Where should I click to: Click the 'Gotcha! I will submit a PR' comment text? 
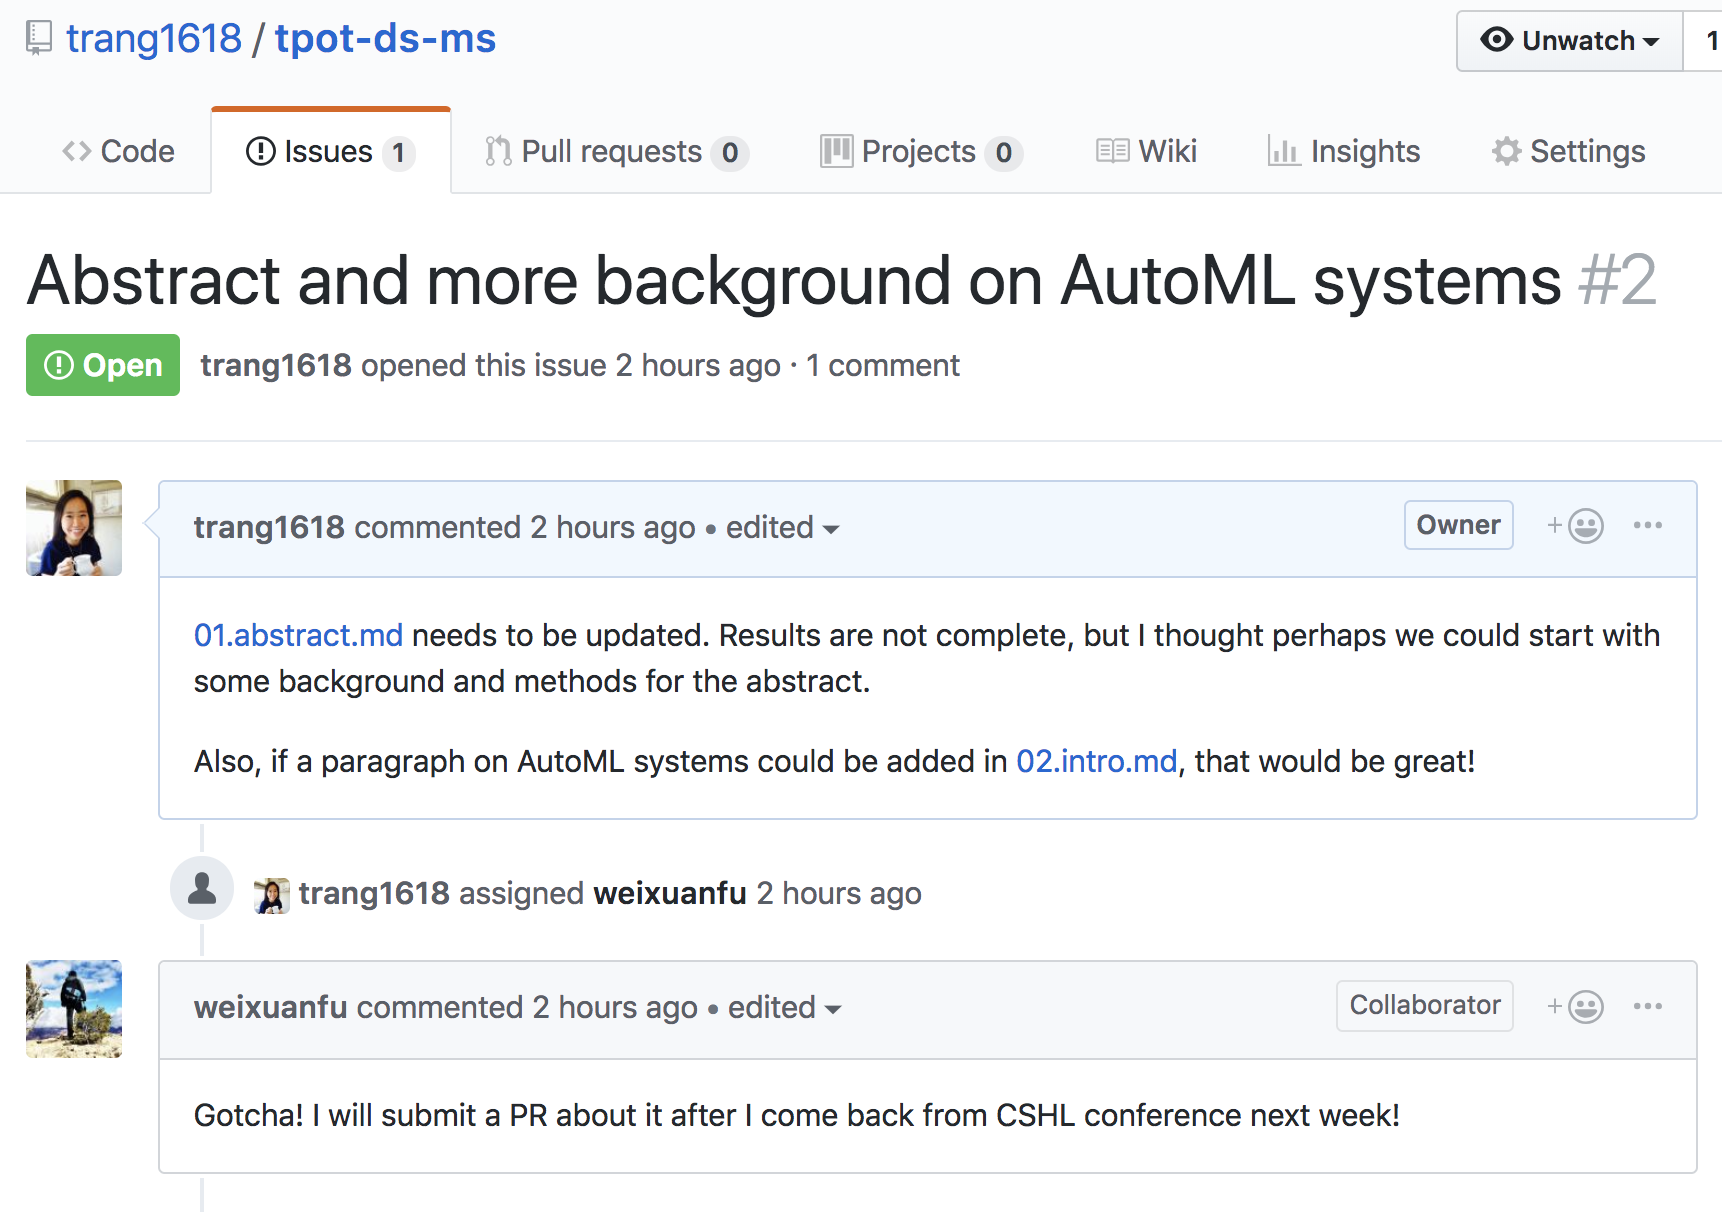797,1115
